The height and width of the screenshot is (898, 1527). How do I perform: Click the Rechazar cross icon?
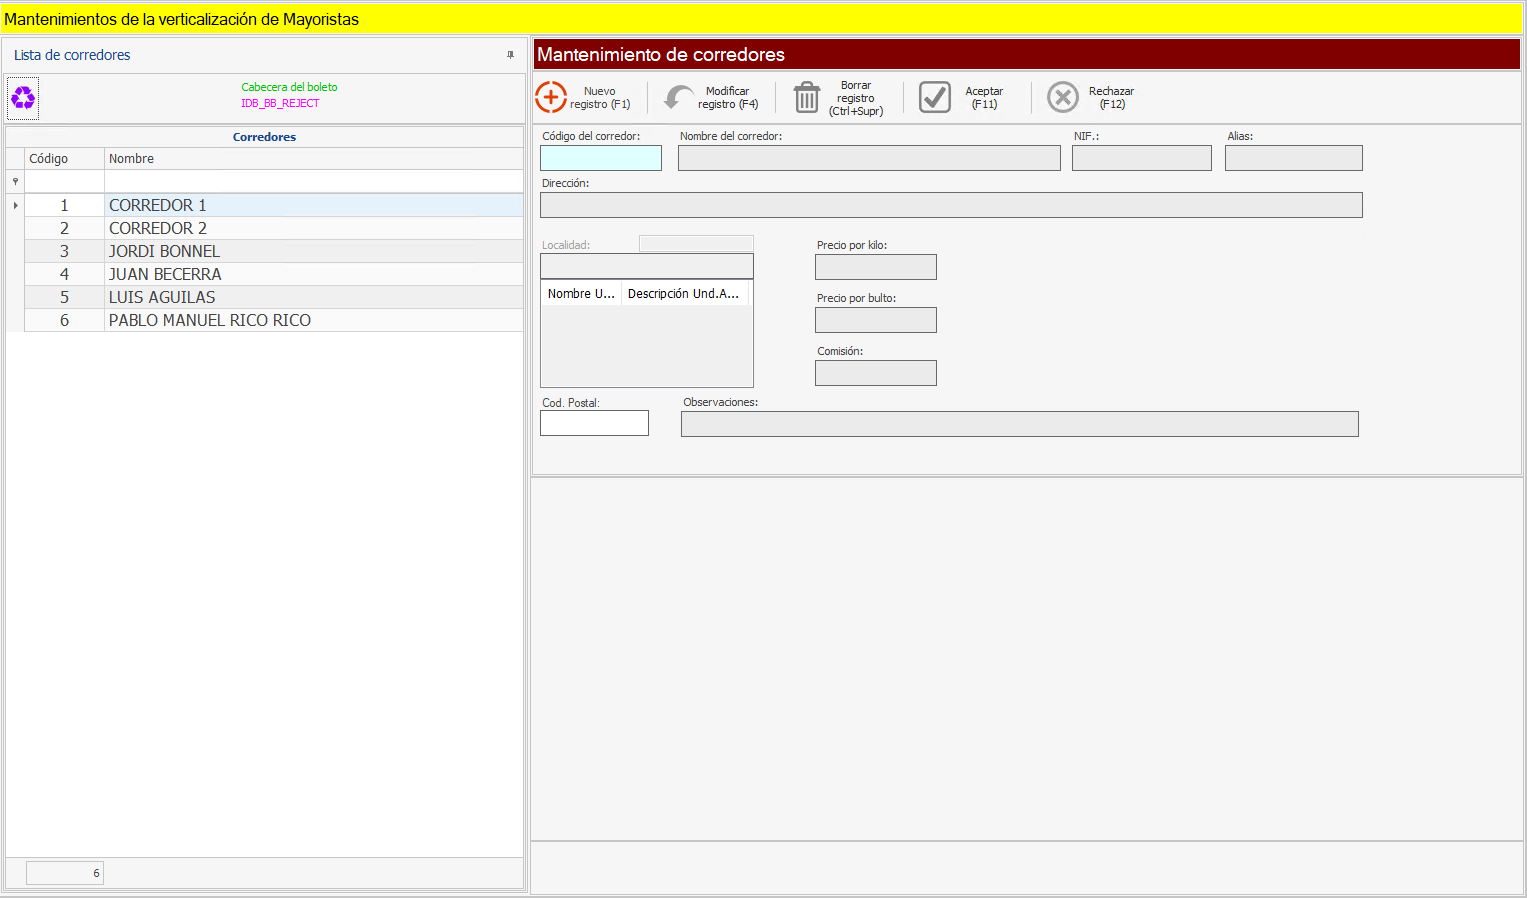pos(1063,97)
